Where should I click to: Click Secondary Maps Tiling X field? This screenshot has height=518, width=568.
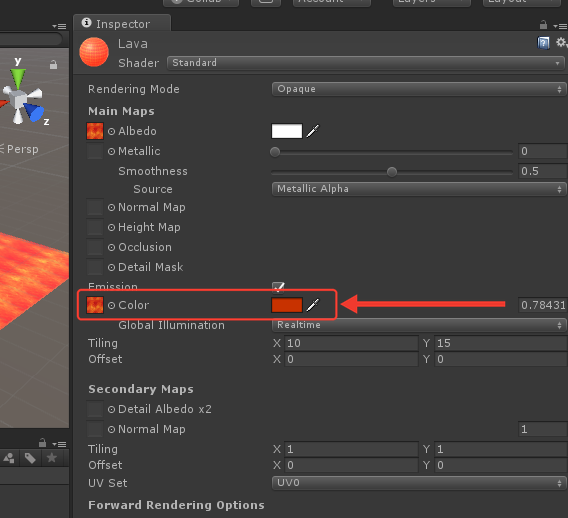point(351,449)
